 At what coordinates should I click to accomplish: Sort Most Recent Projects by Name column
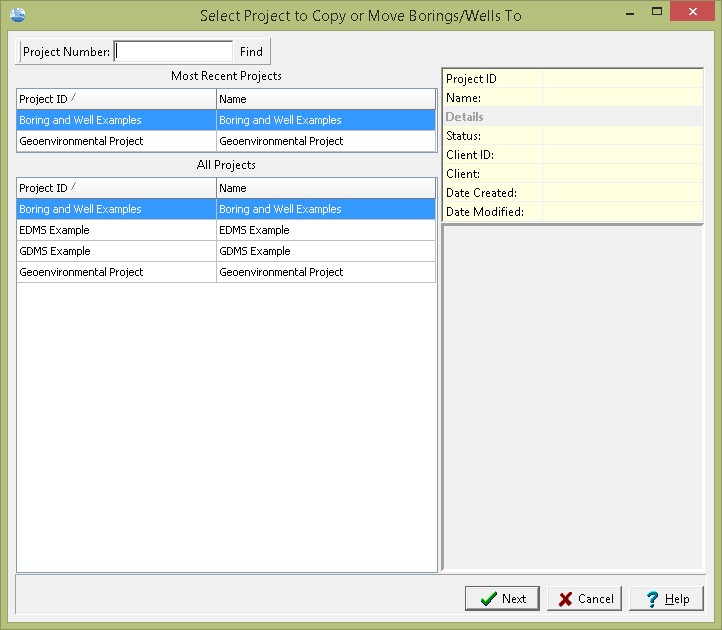click(x=325, y=99)
